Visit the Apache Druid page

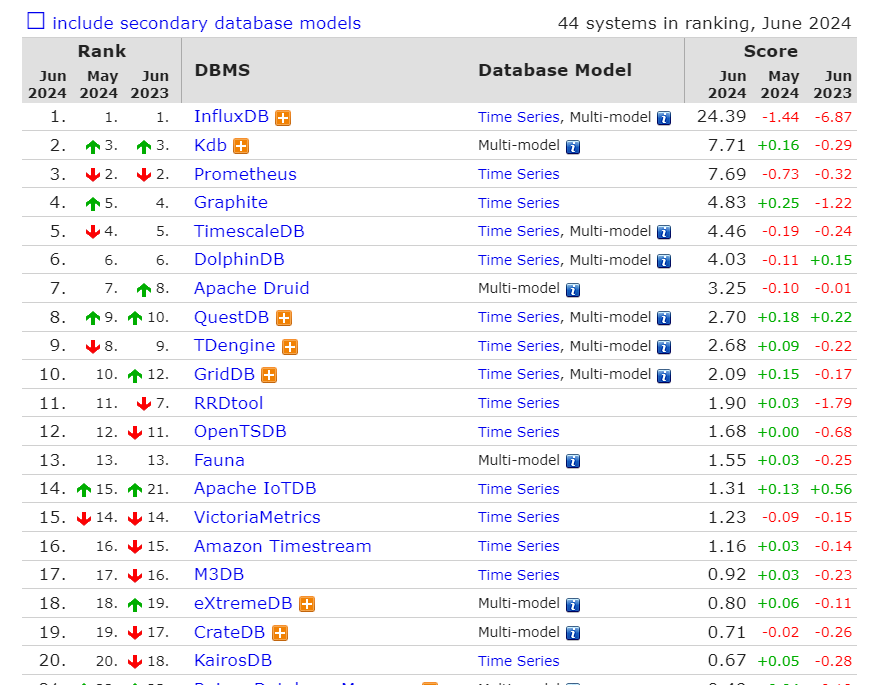[252, 289]
